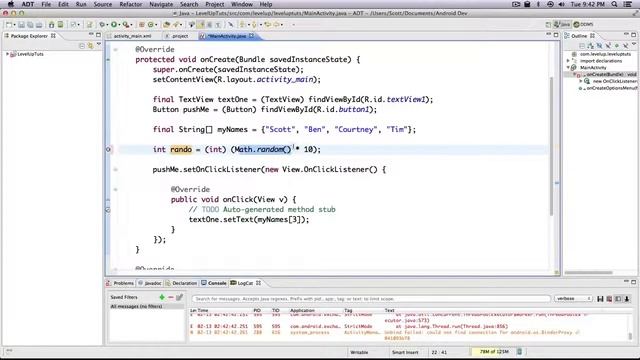The width and height of the screenshot is (640, 360).
Task: Open the Window menu
Action: 242,4
